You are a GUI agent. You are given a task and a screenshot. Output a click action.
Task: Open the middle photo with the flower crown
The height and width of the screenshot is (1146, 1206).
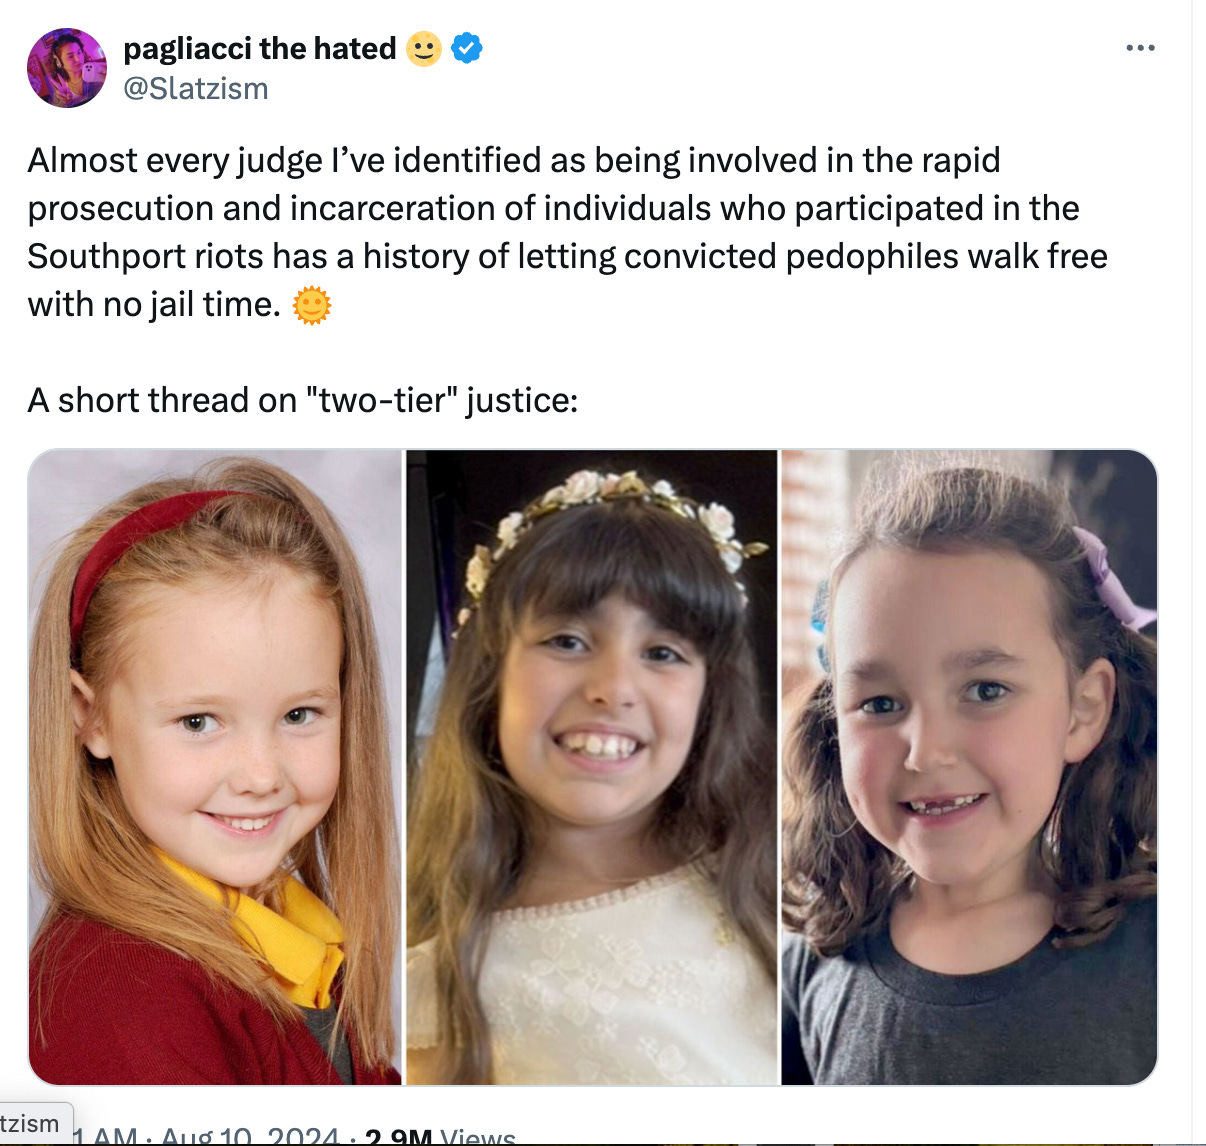[592, 767]
